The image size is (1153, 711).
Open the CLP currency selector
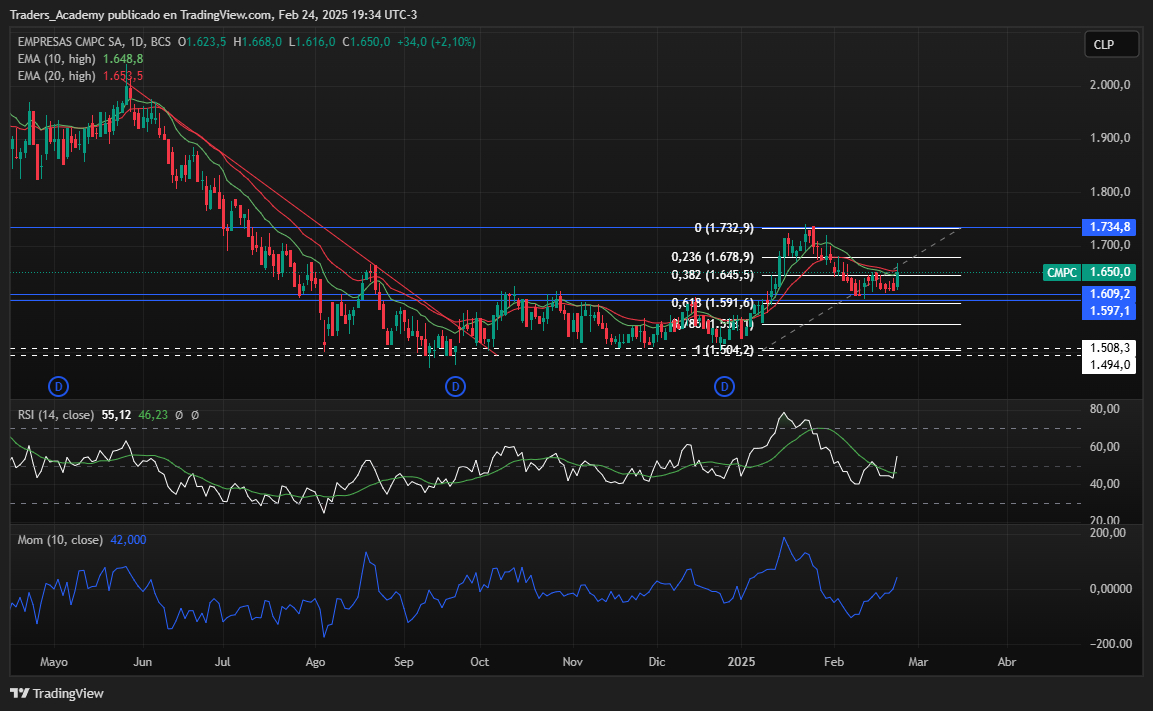click(1113, 44)
